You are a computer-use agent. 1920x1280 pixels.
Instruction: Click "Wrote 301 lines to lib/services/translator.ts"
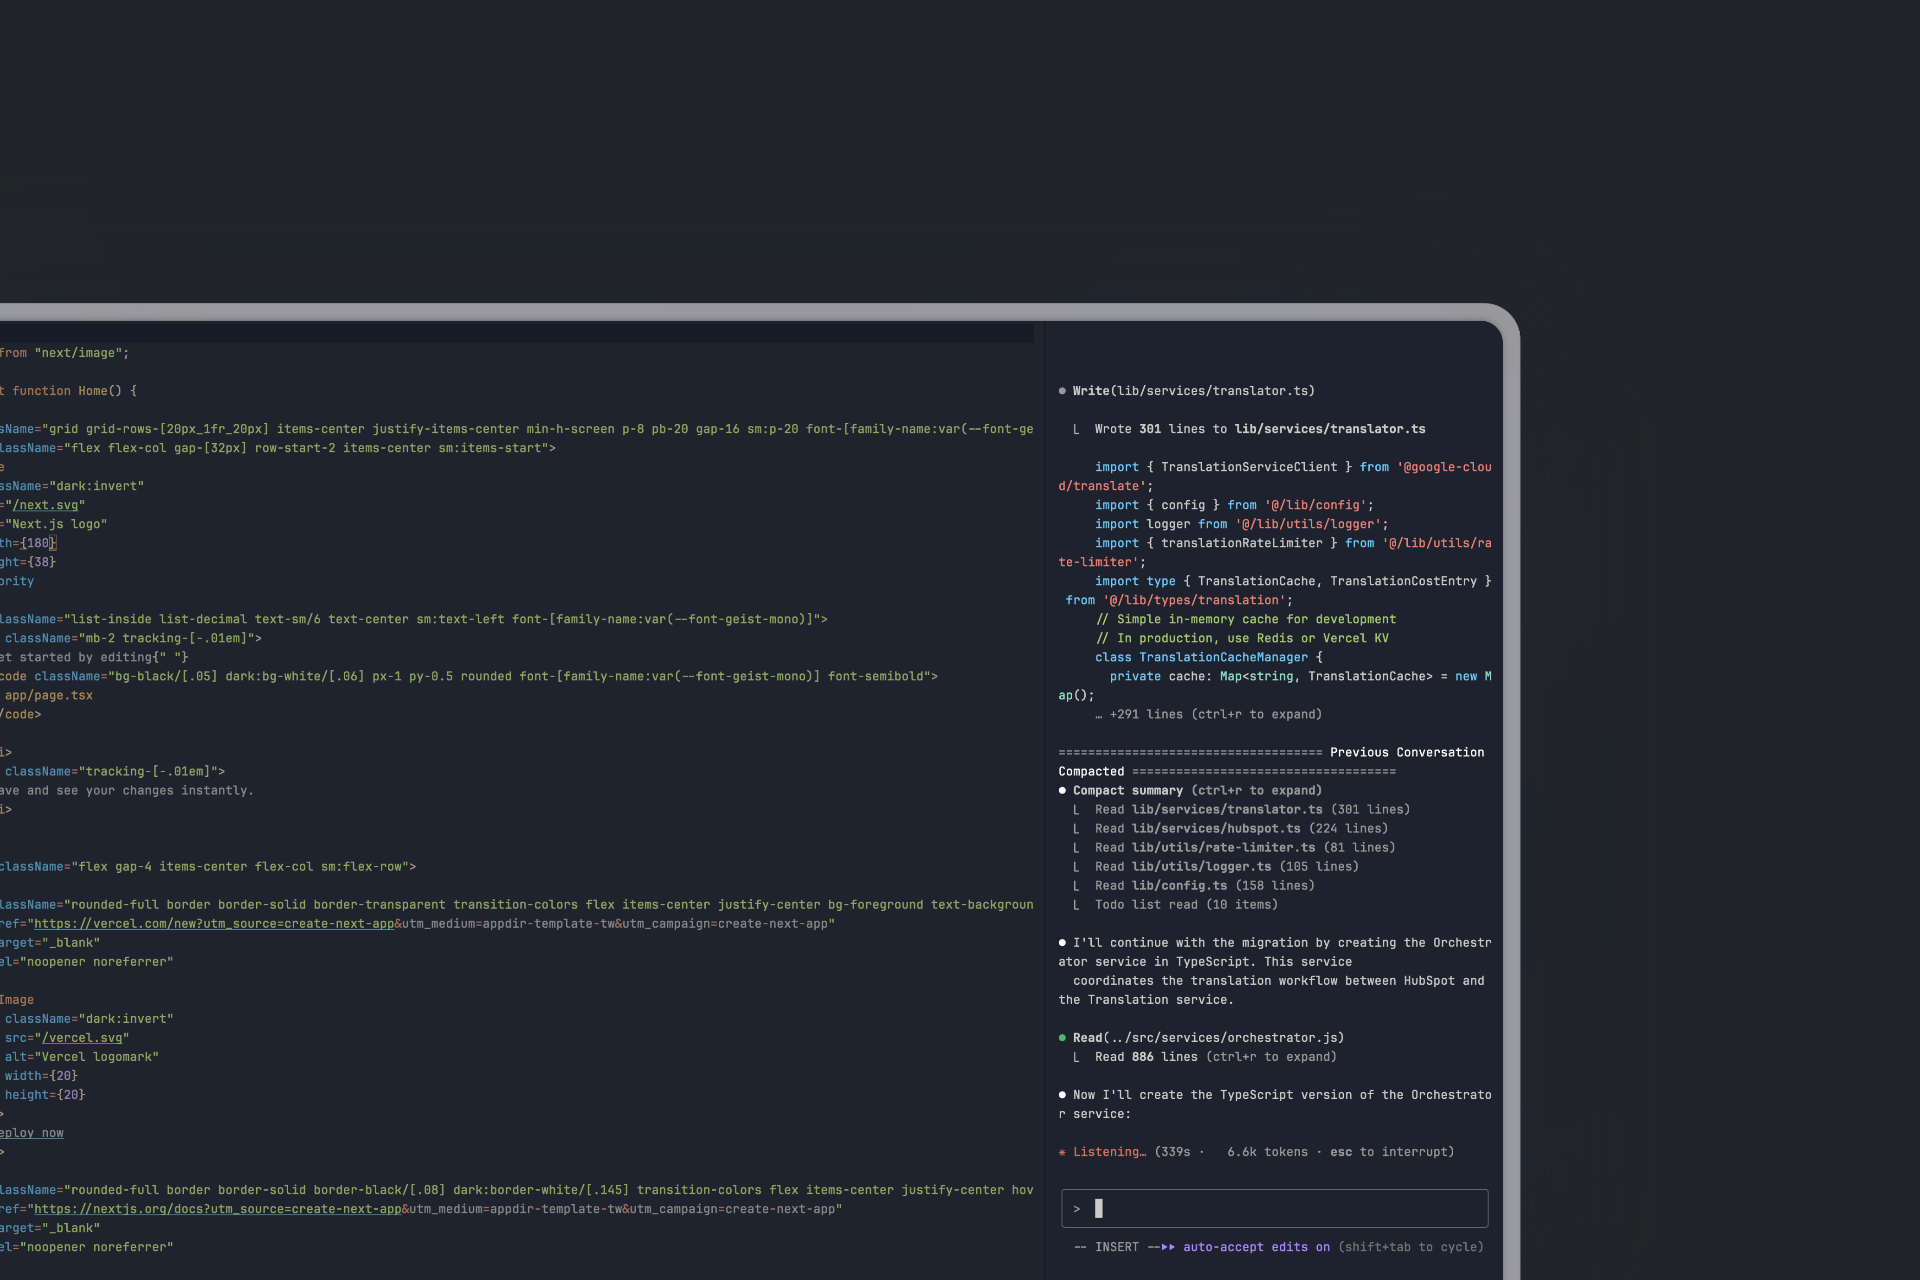1260,429
